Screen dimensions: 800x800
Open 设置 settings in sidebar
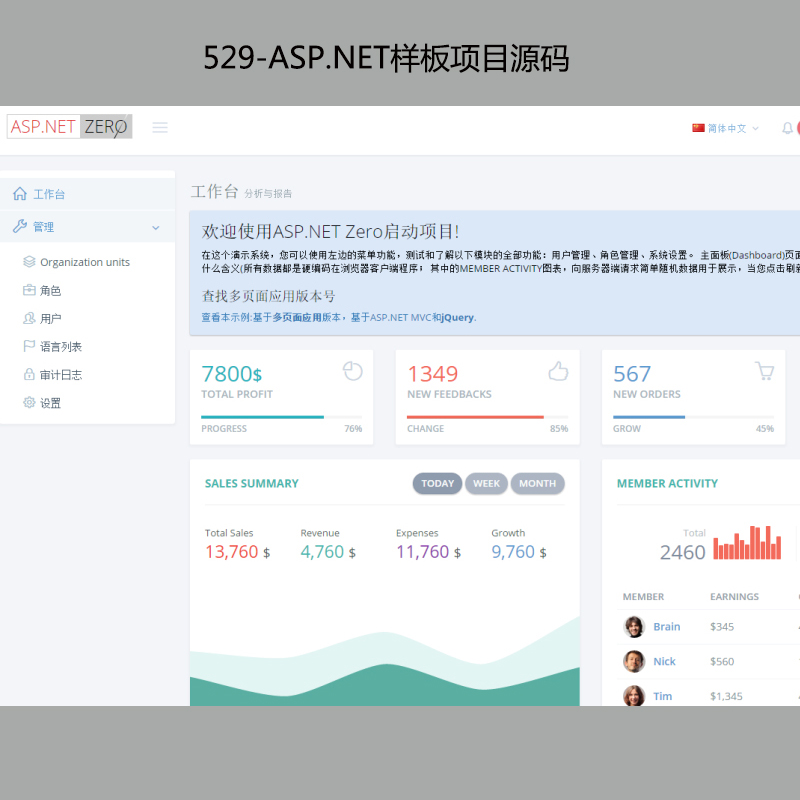point(50,403)
